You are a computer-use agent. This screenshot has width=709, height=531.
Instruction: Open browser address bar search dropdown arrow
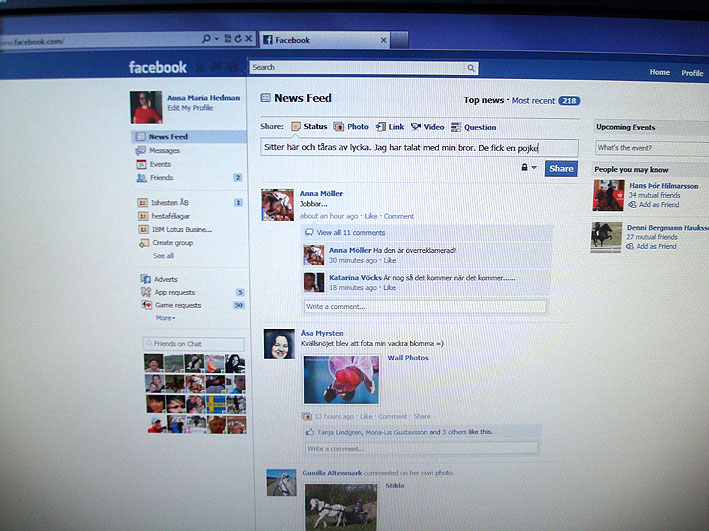217,38
